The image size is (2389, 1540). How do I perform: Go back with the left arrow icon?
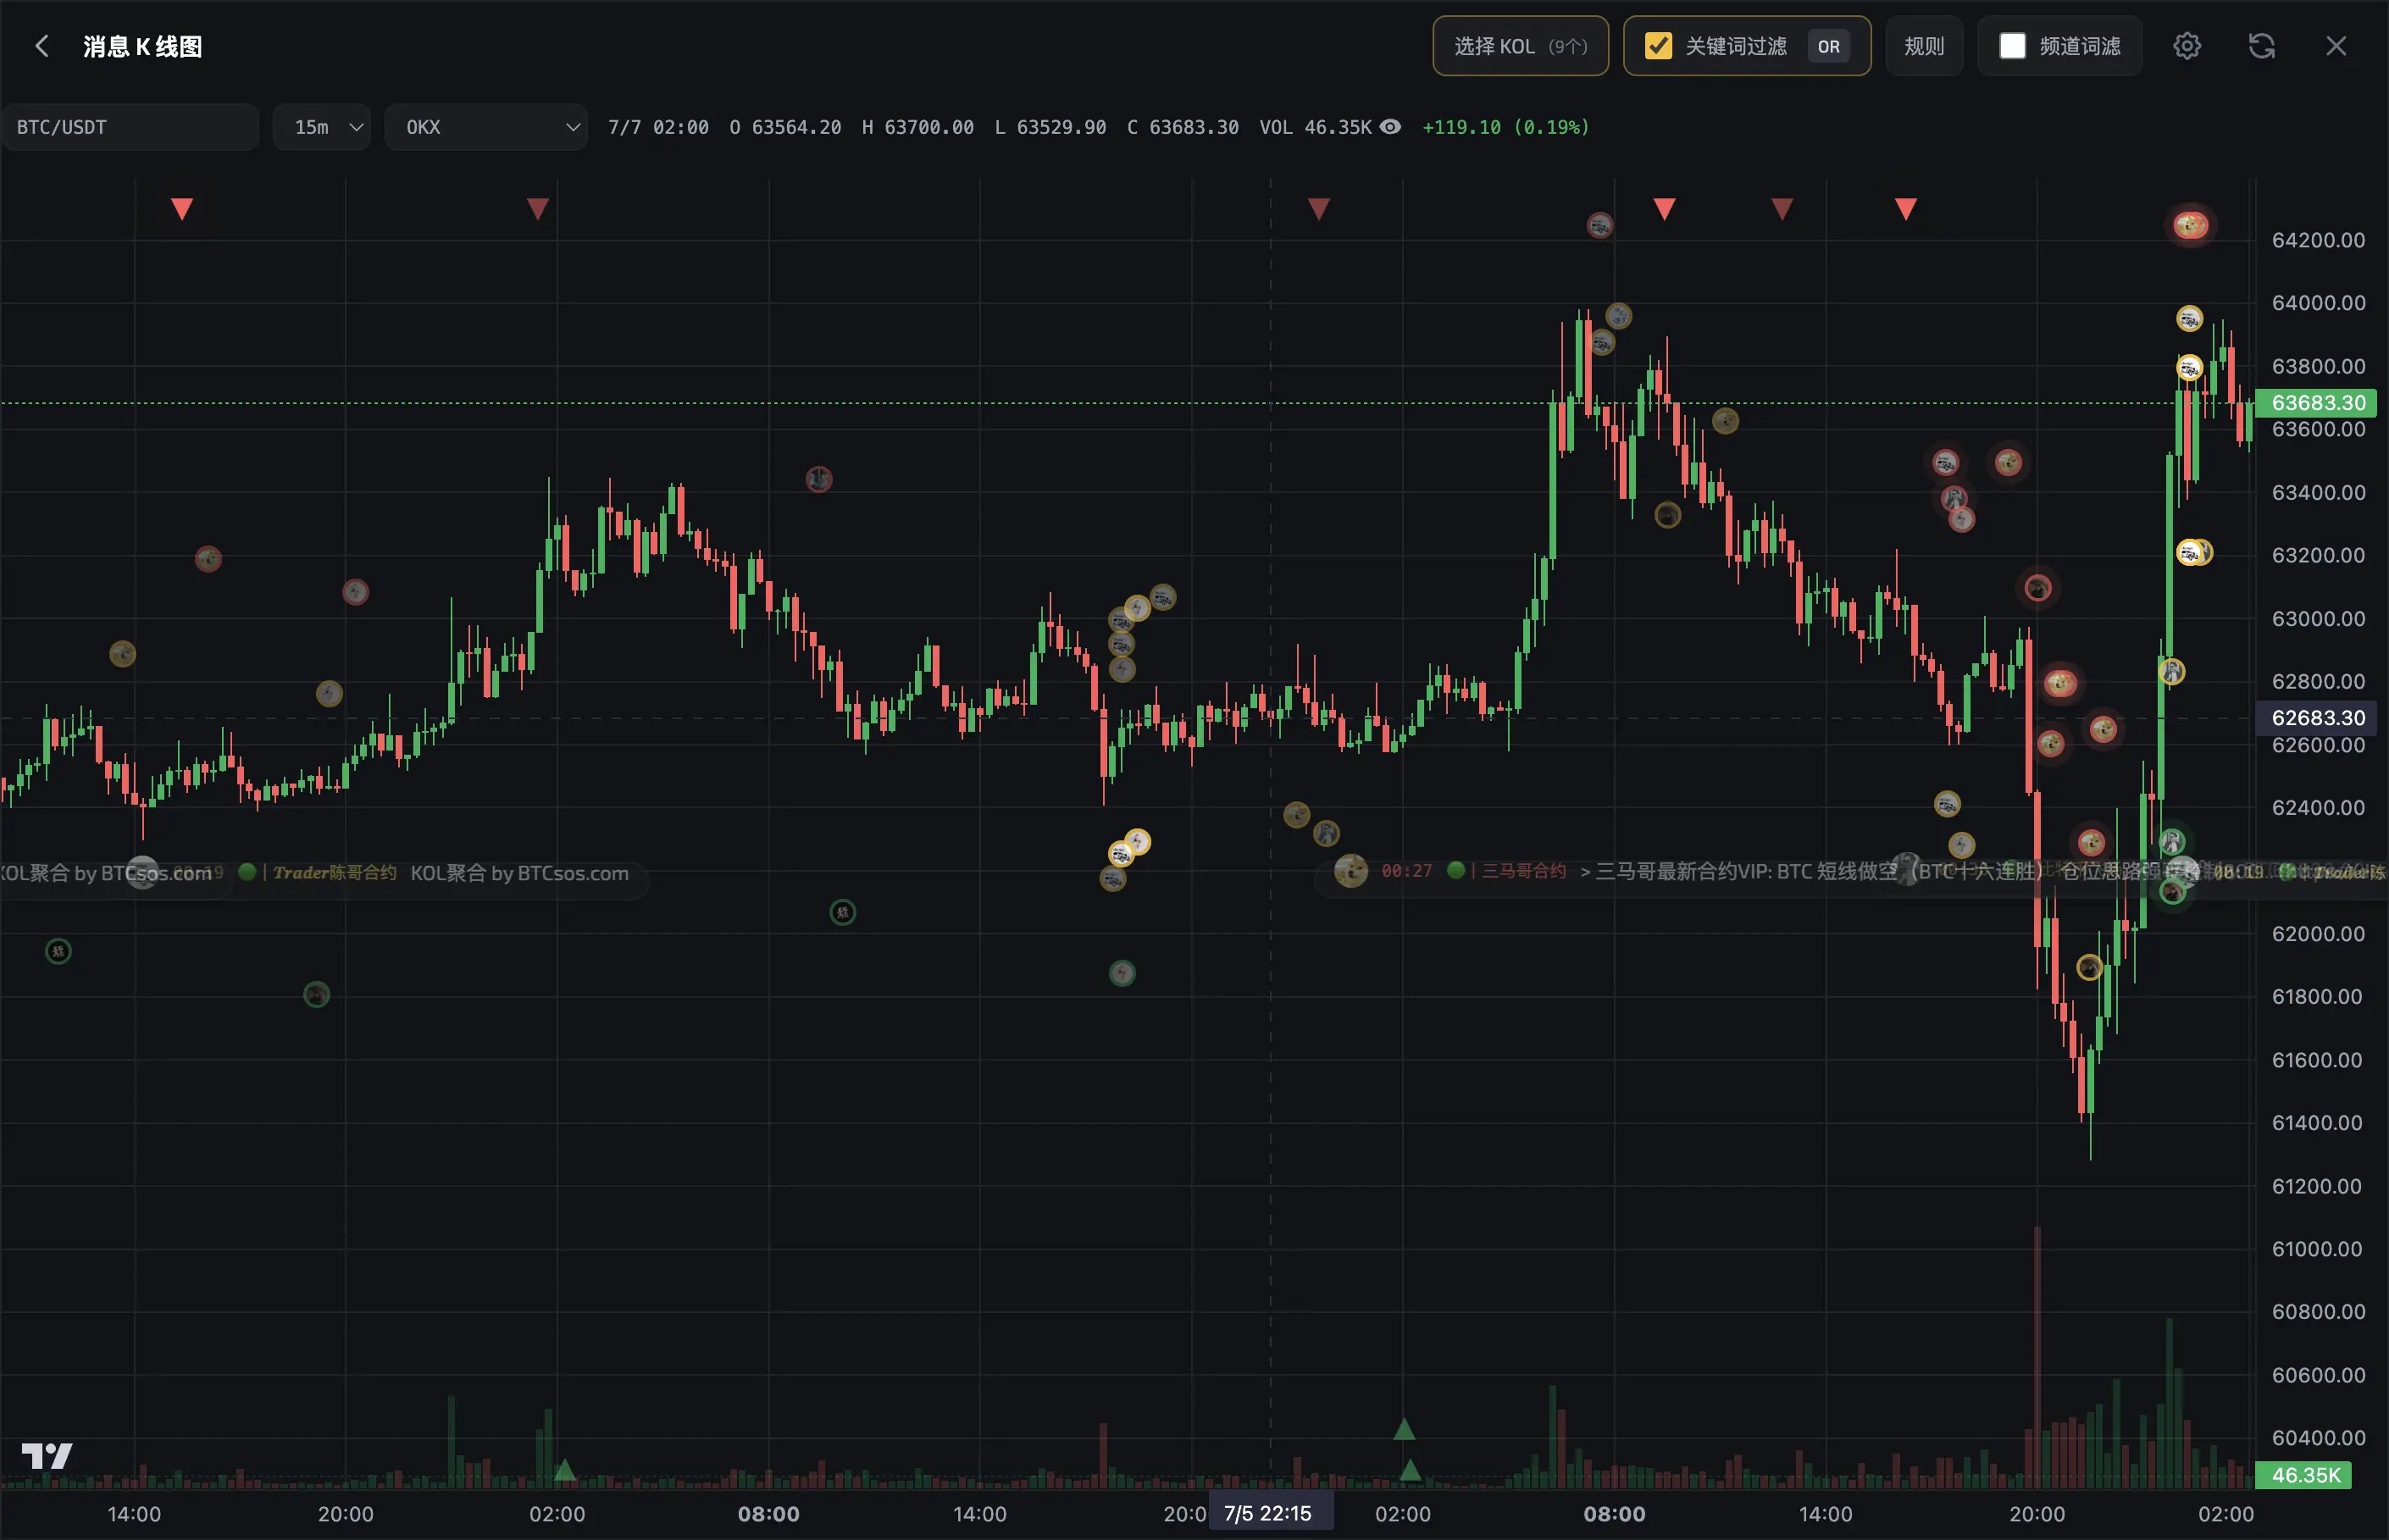(x=41, y=46)
